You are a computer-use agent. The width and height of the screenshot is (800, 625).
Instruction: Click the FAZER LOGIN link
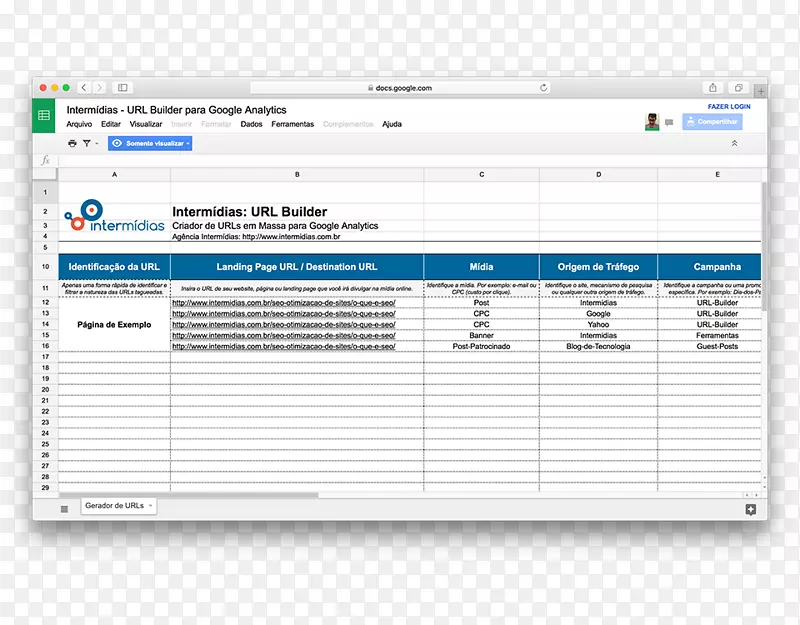point(729,107)
